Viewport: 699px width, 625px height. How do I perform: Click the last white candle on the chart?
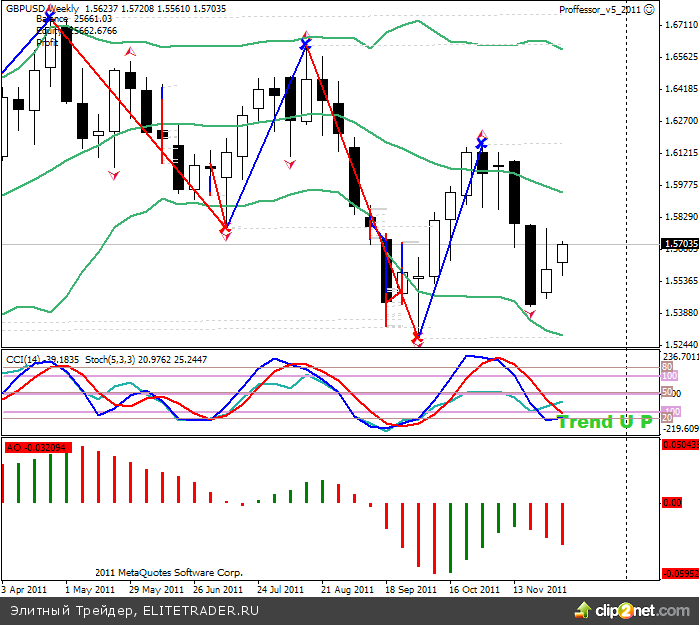click(562, 253)
